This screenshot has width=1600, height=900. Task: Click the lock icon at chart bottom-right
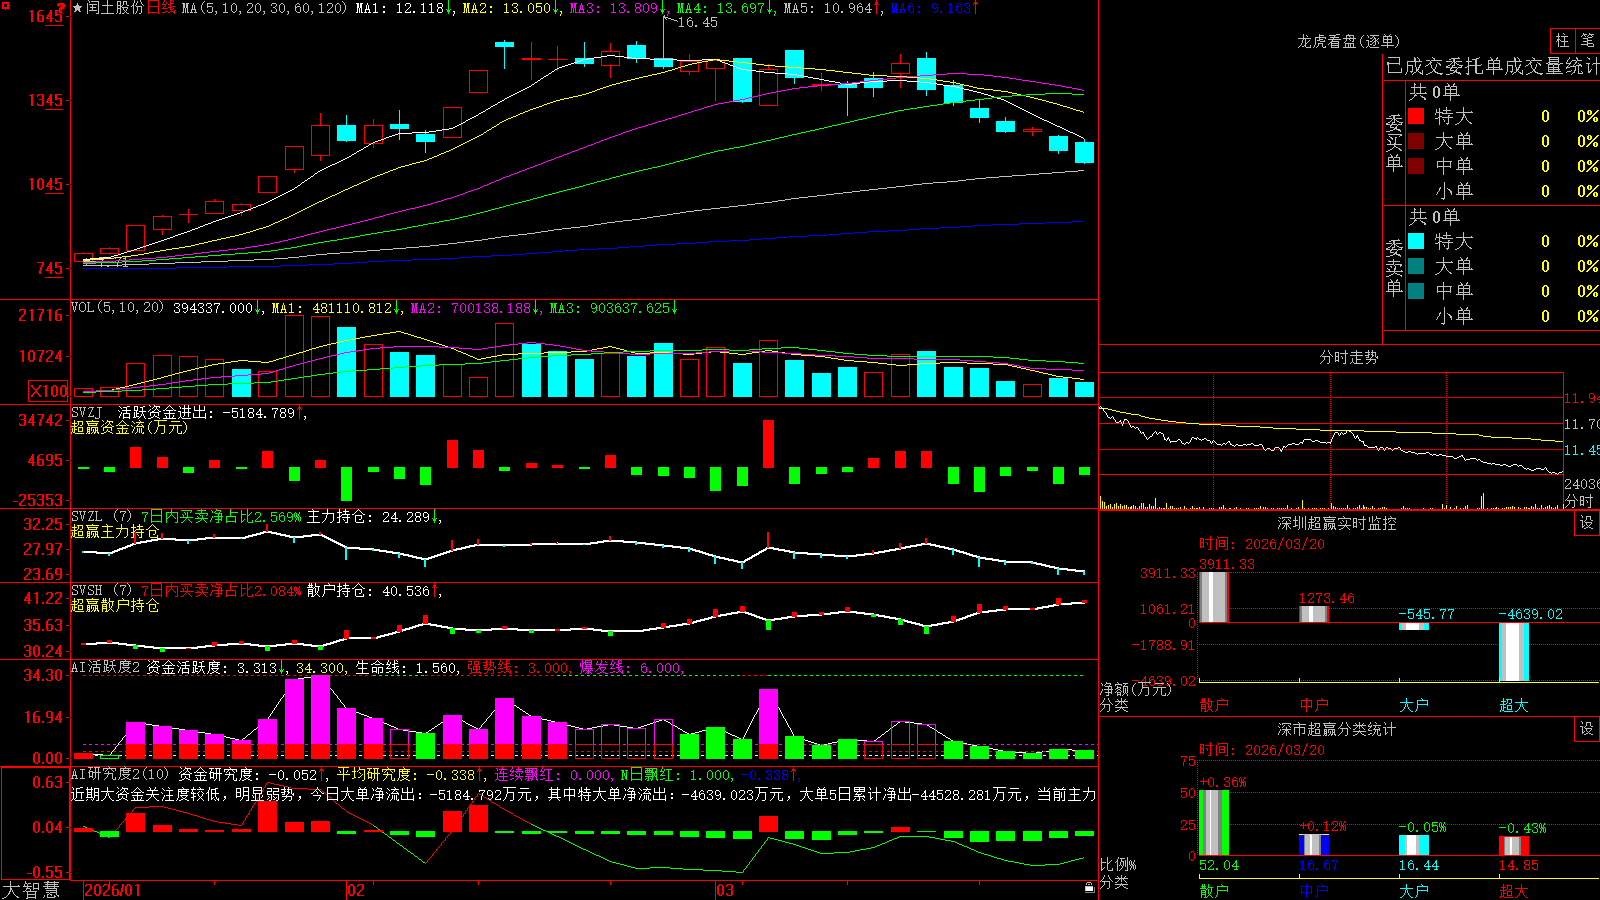coord(1090,887)
